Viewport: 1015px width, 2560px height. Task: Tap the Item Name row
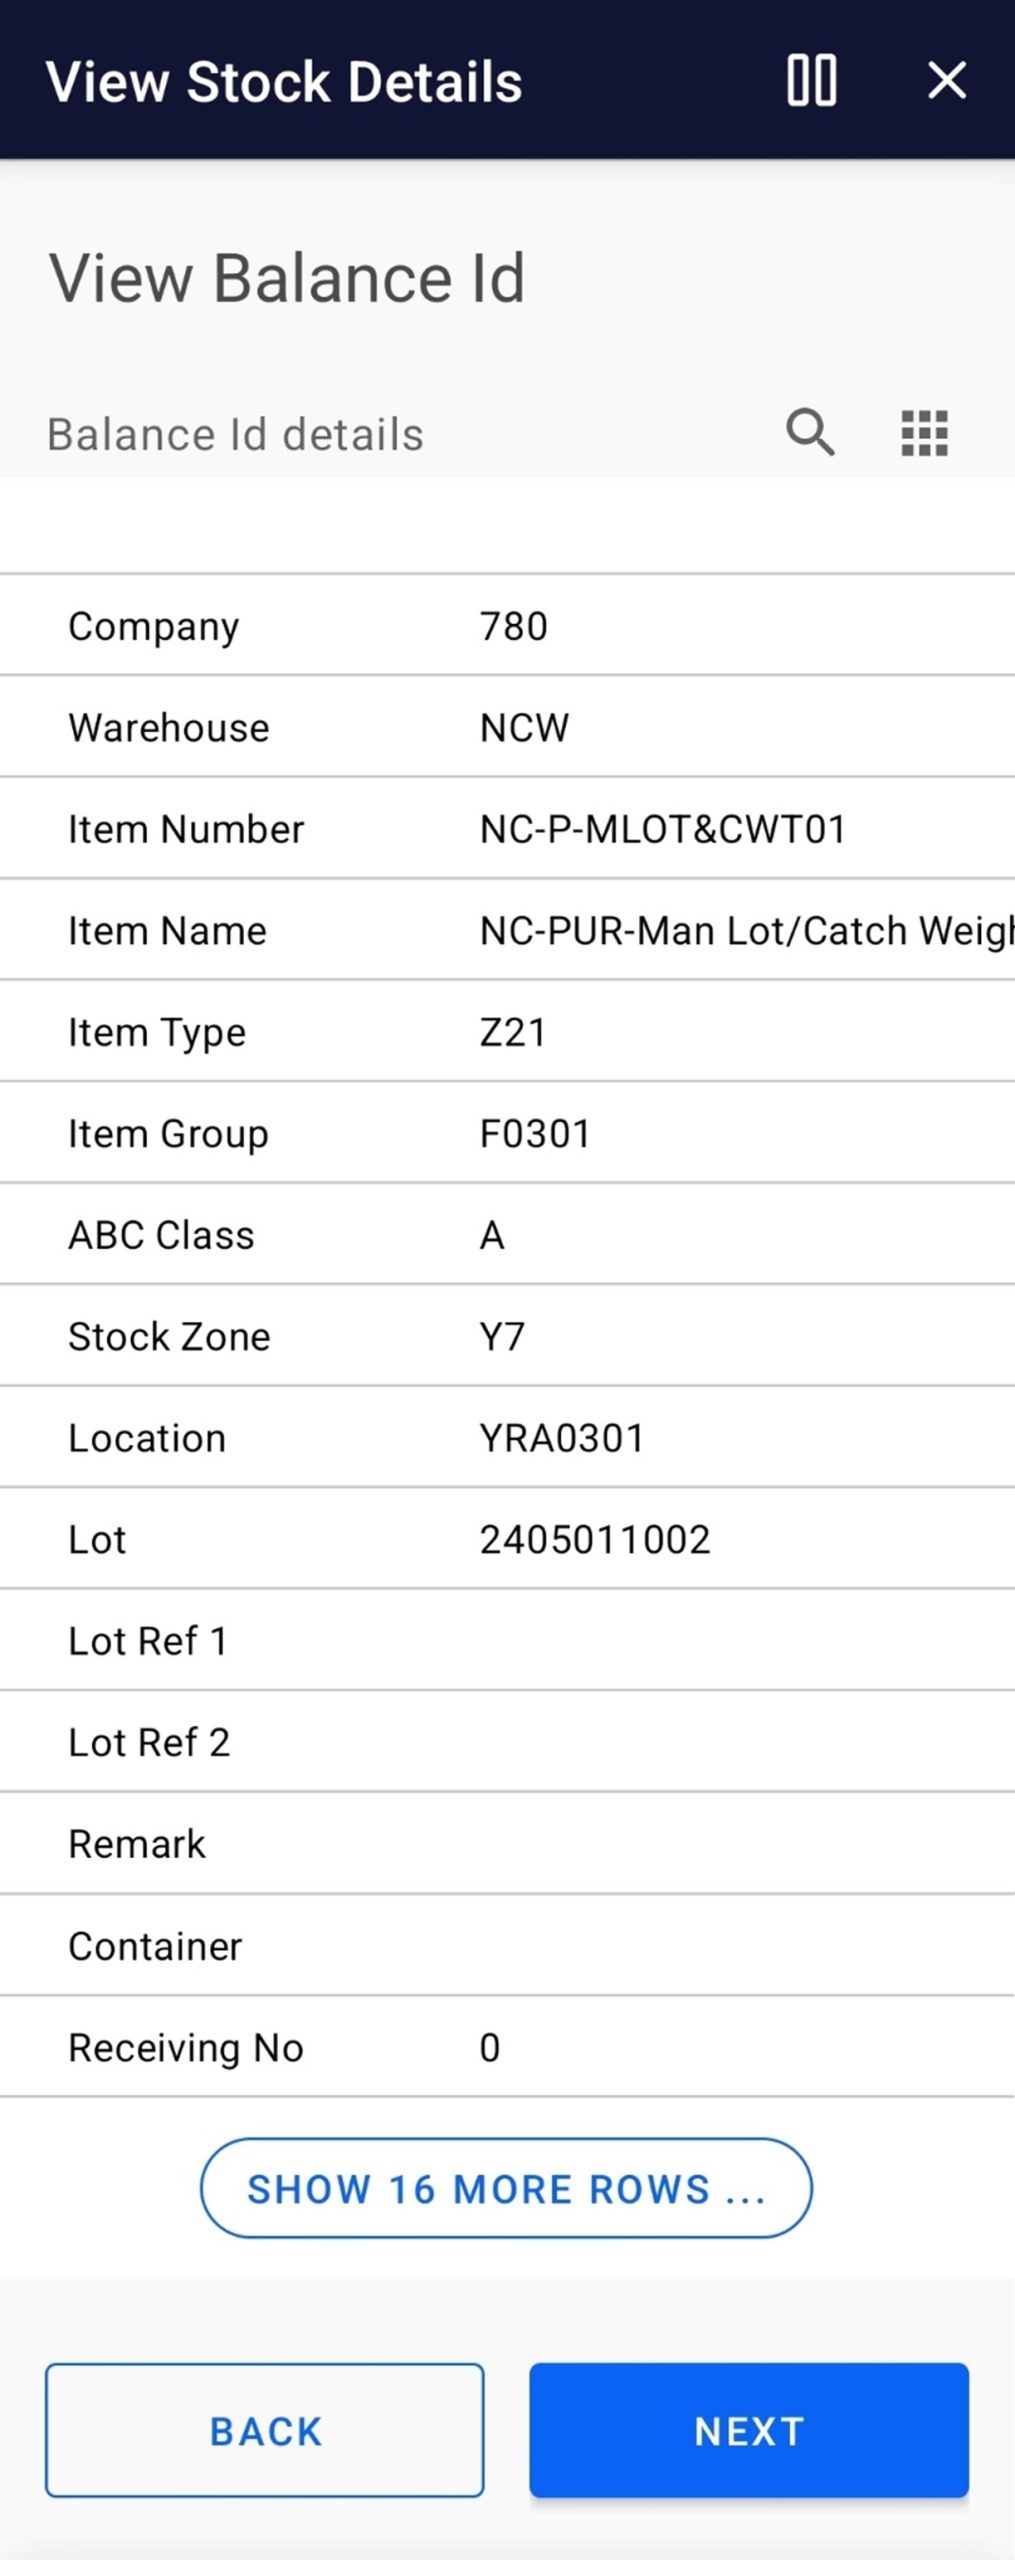click(x=507, y=931)
